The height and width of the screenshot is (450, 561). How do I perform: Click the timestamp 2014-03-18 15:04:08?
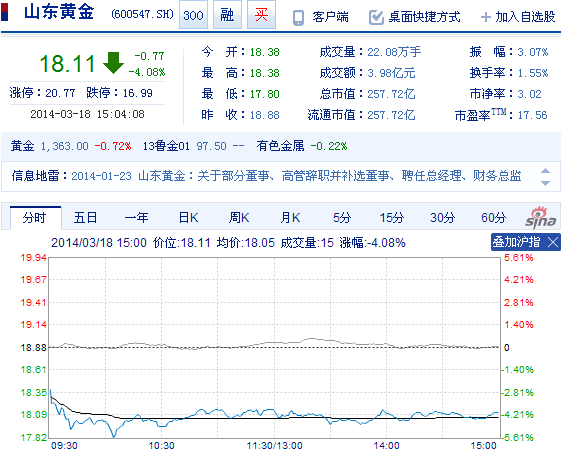click(87, 114)
